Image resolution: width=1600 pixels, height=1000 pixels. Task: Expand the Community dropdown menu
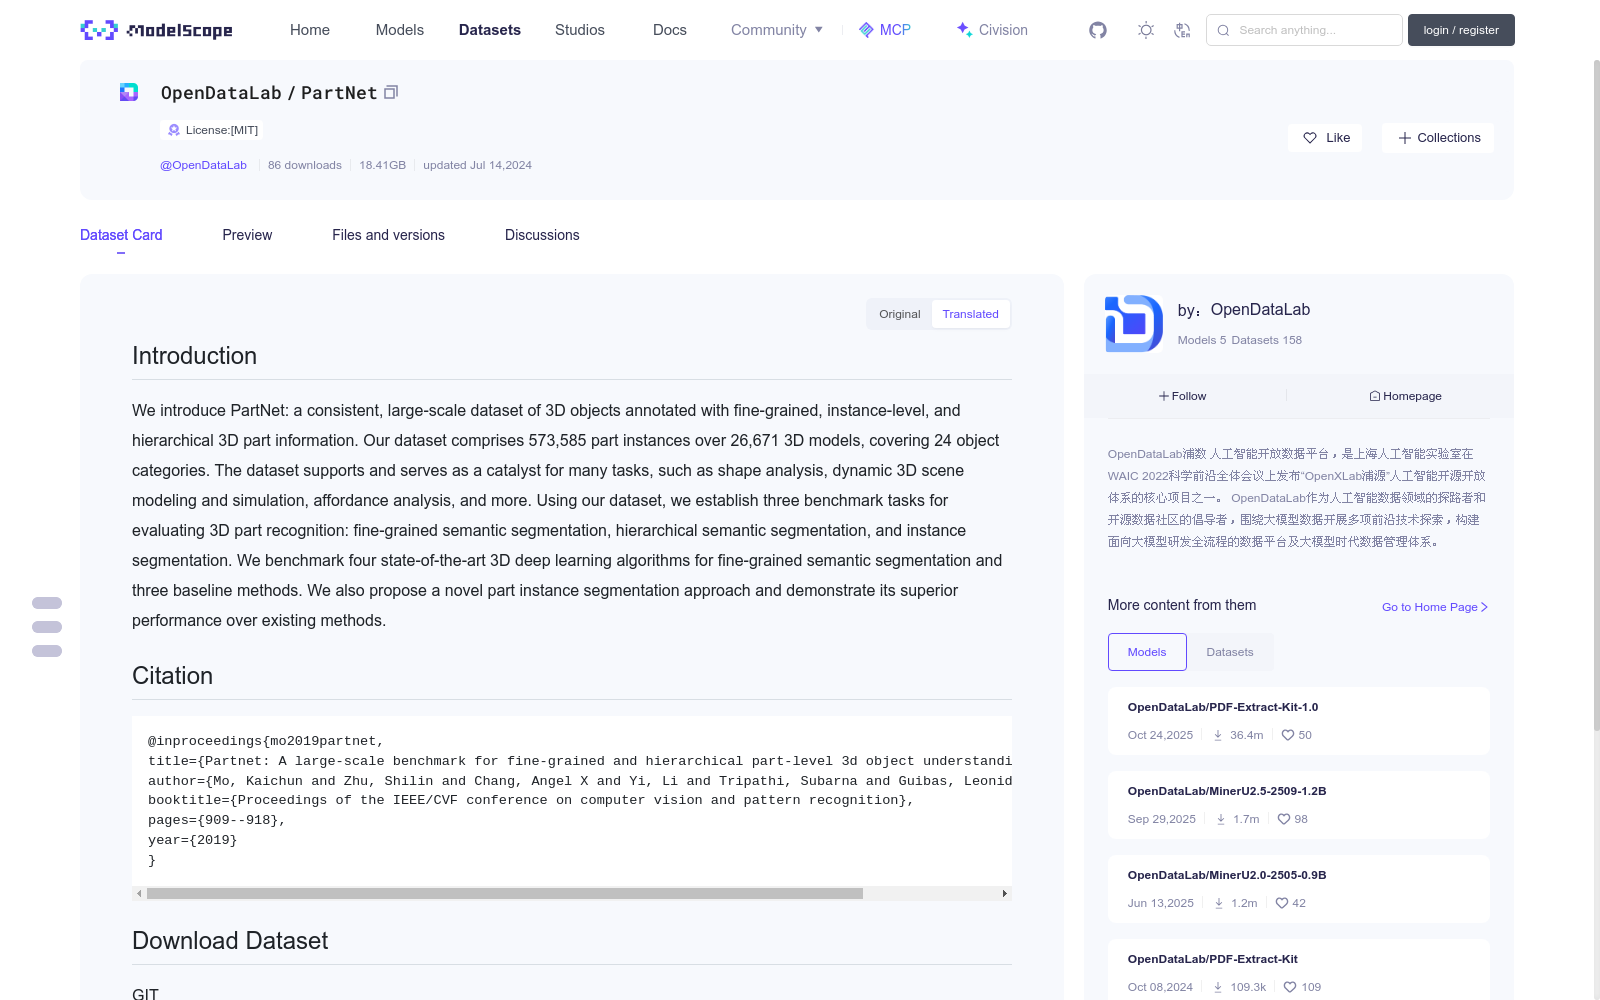(777, 30)
